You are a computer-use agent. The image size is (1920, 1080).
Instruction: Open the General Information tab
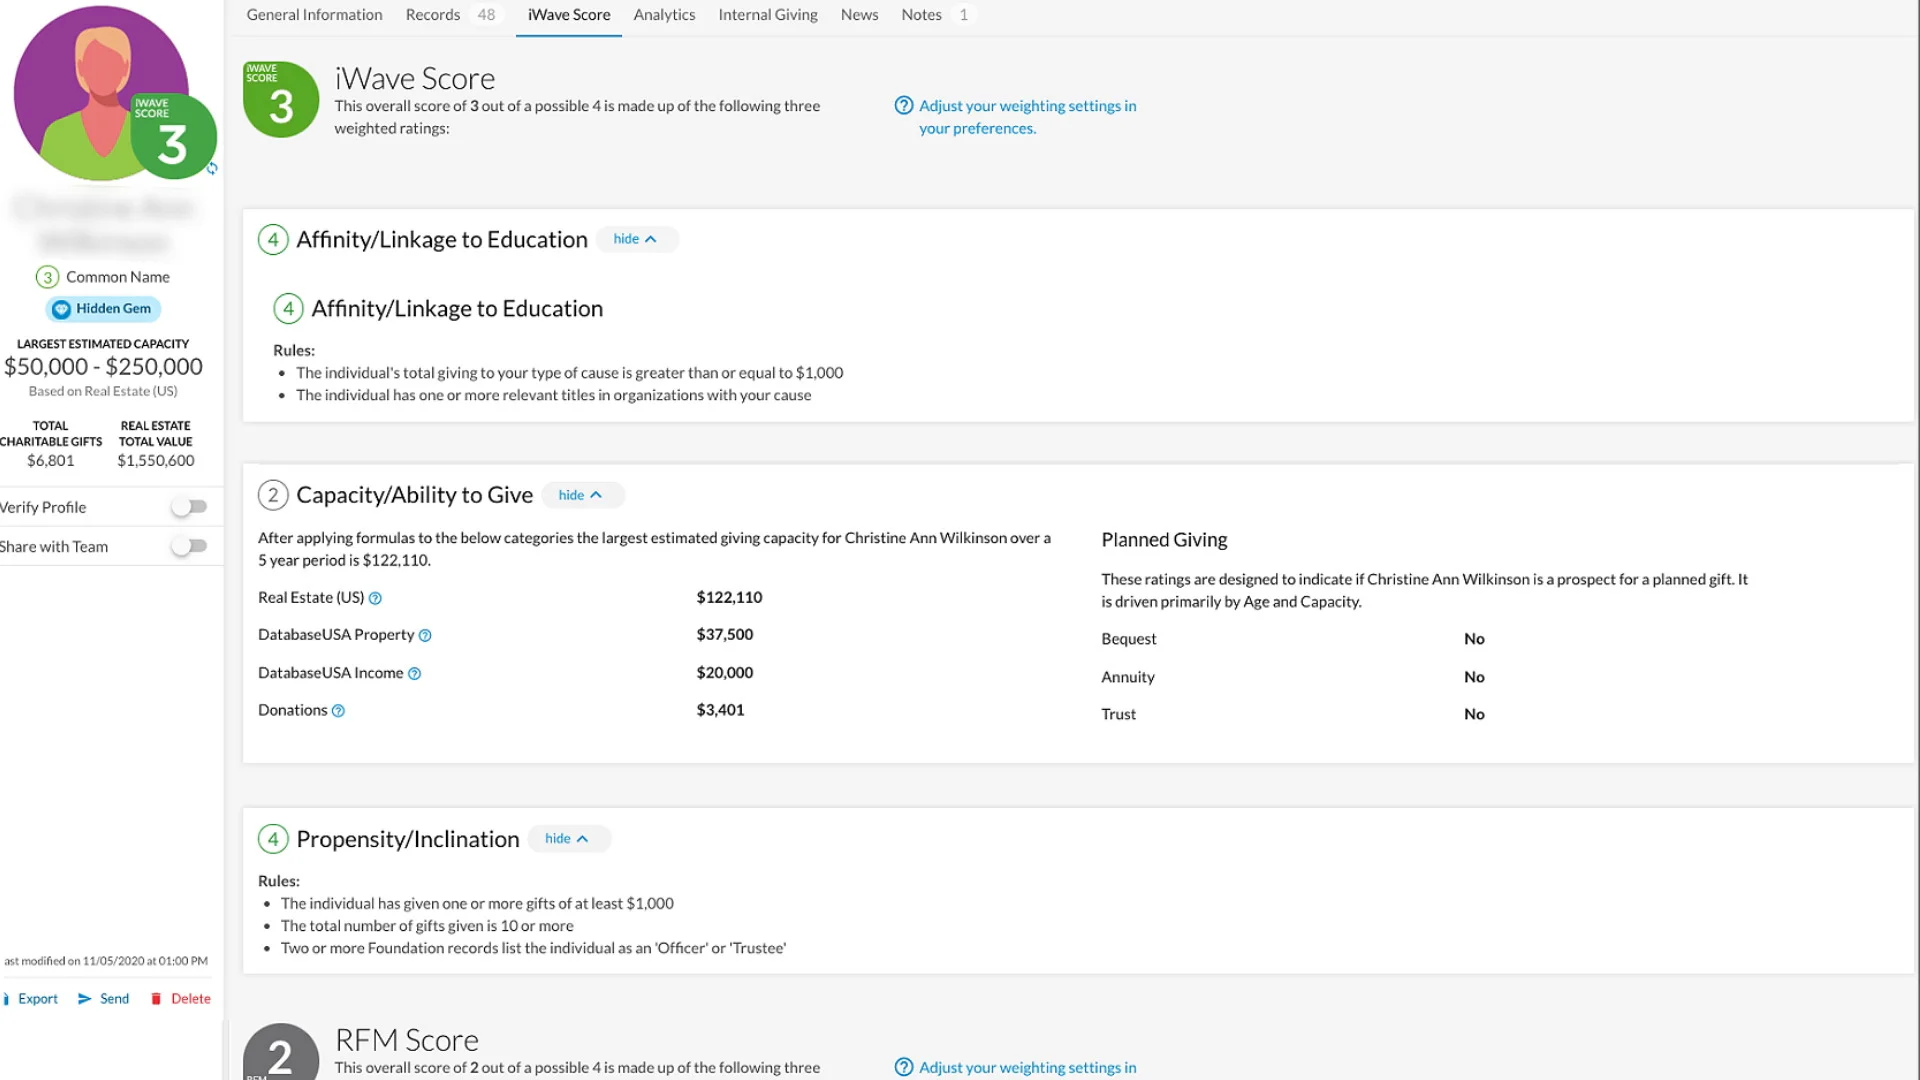pos(314,15)
